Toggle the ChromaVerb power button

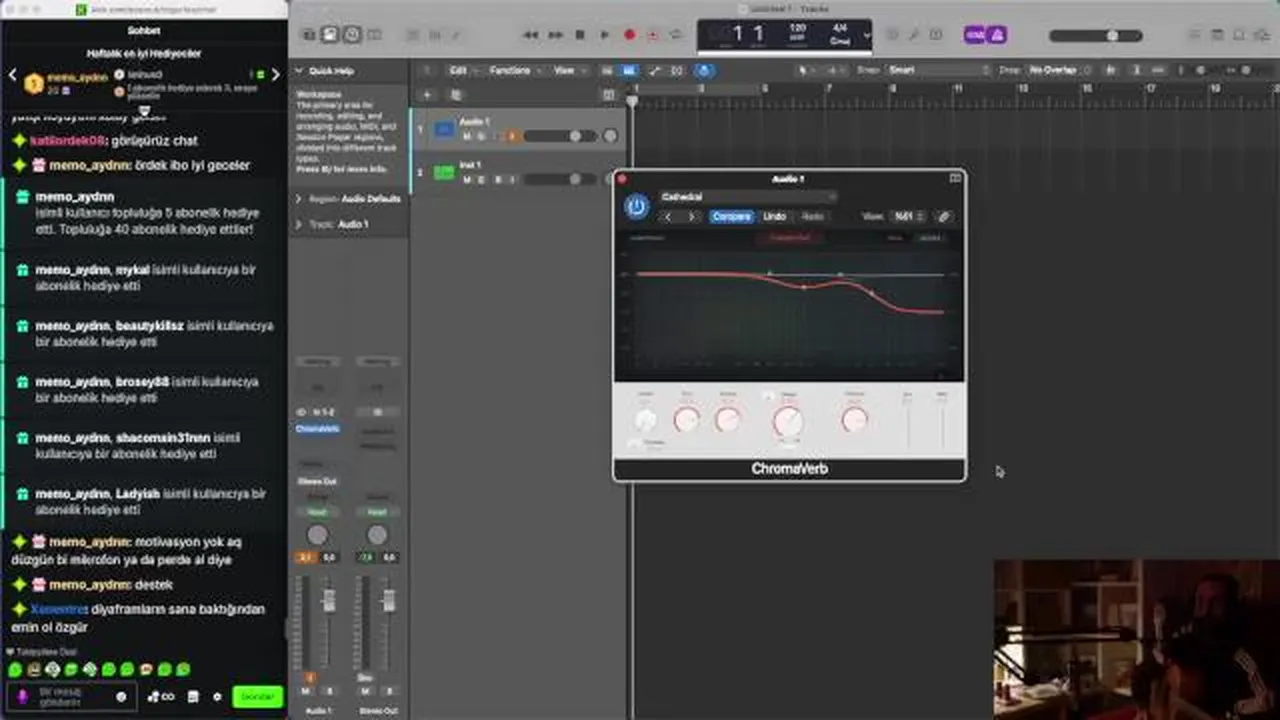pyautogui.click(x=636, y=207)
